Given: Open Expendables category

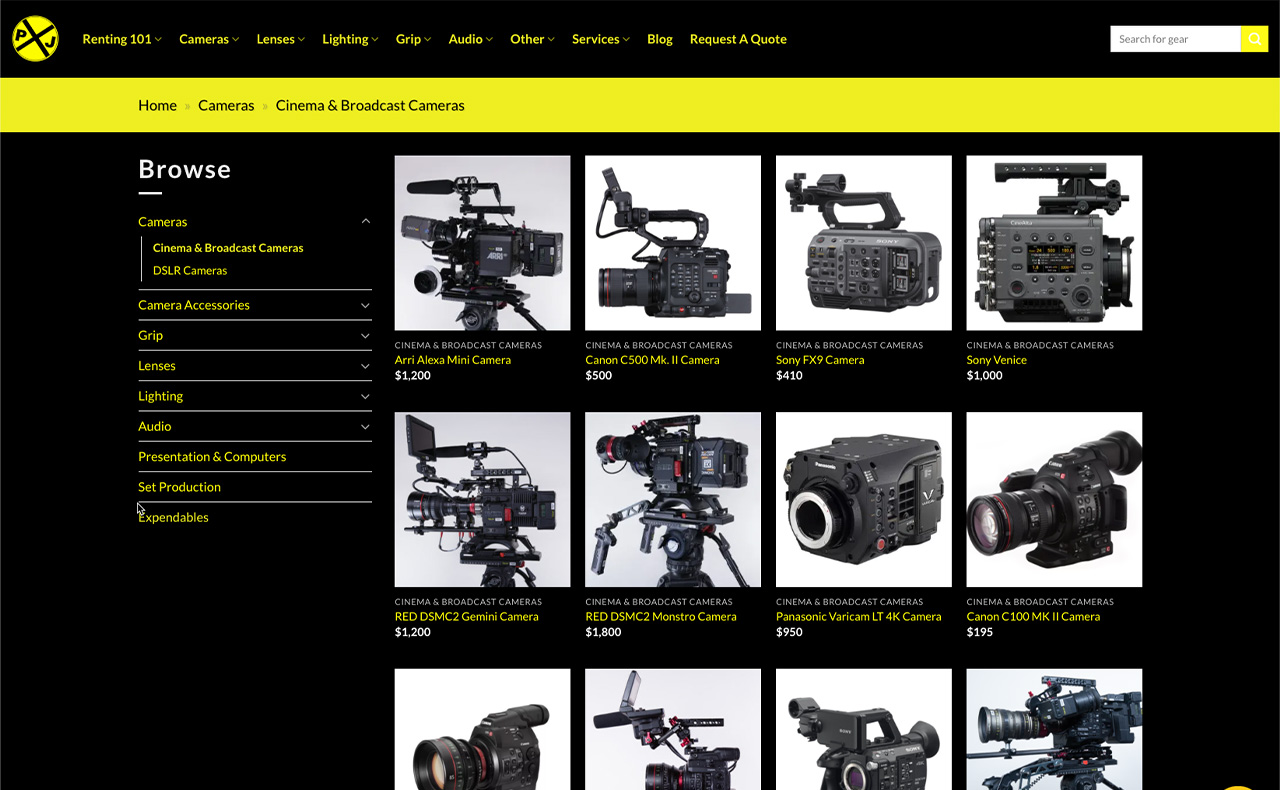Looking at the screenshot, I should [x=173, y=517].
